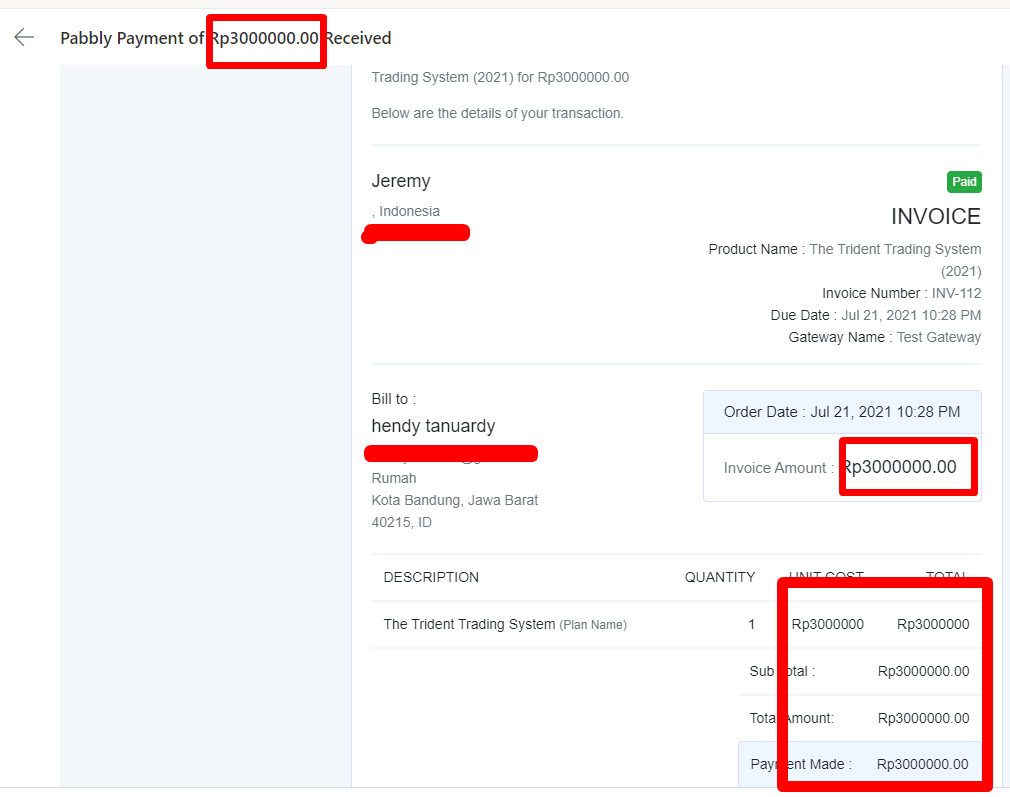Select the Kota Bandung, Jawa Barat address line
The image size is (1010, 797).
coord(455,500)
